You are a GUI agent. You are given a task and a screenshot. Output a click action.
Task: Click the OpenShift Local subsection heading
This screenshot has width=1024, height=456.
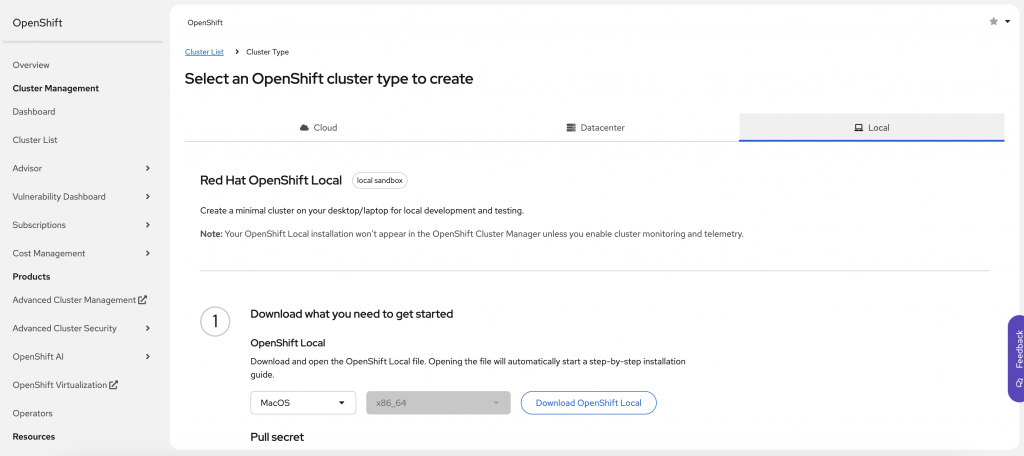tap(288, 343)
